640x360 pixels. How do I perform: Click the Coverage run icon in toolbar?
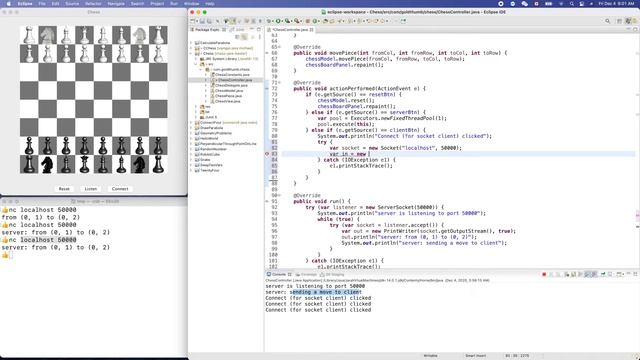(287, 21)
